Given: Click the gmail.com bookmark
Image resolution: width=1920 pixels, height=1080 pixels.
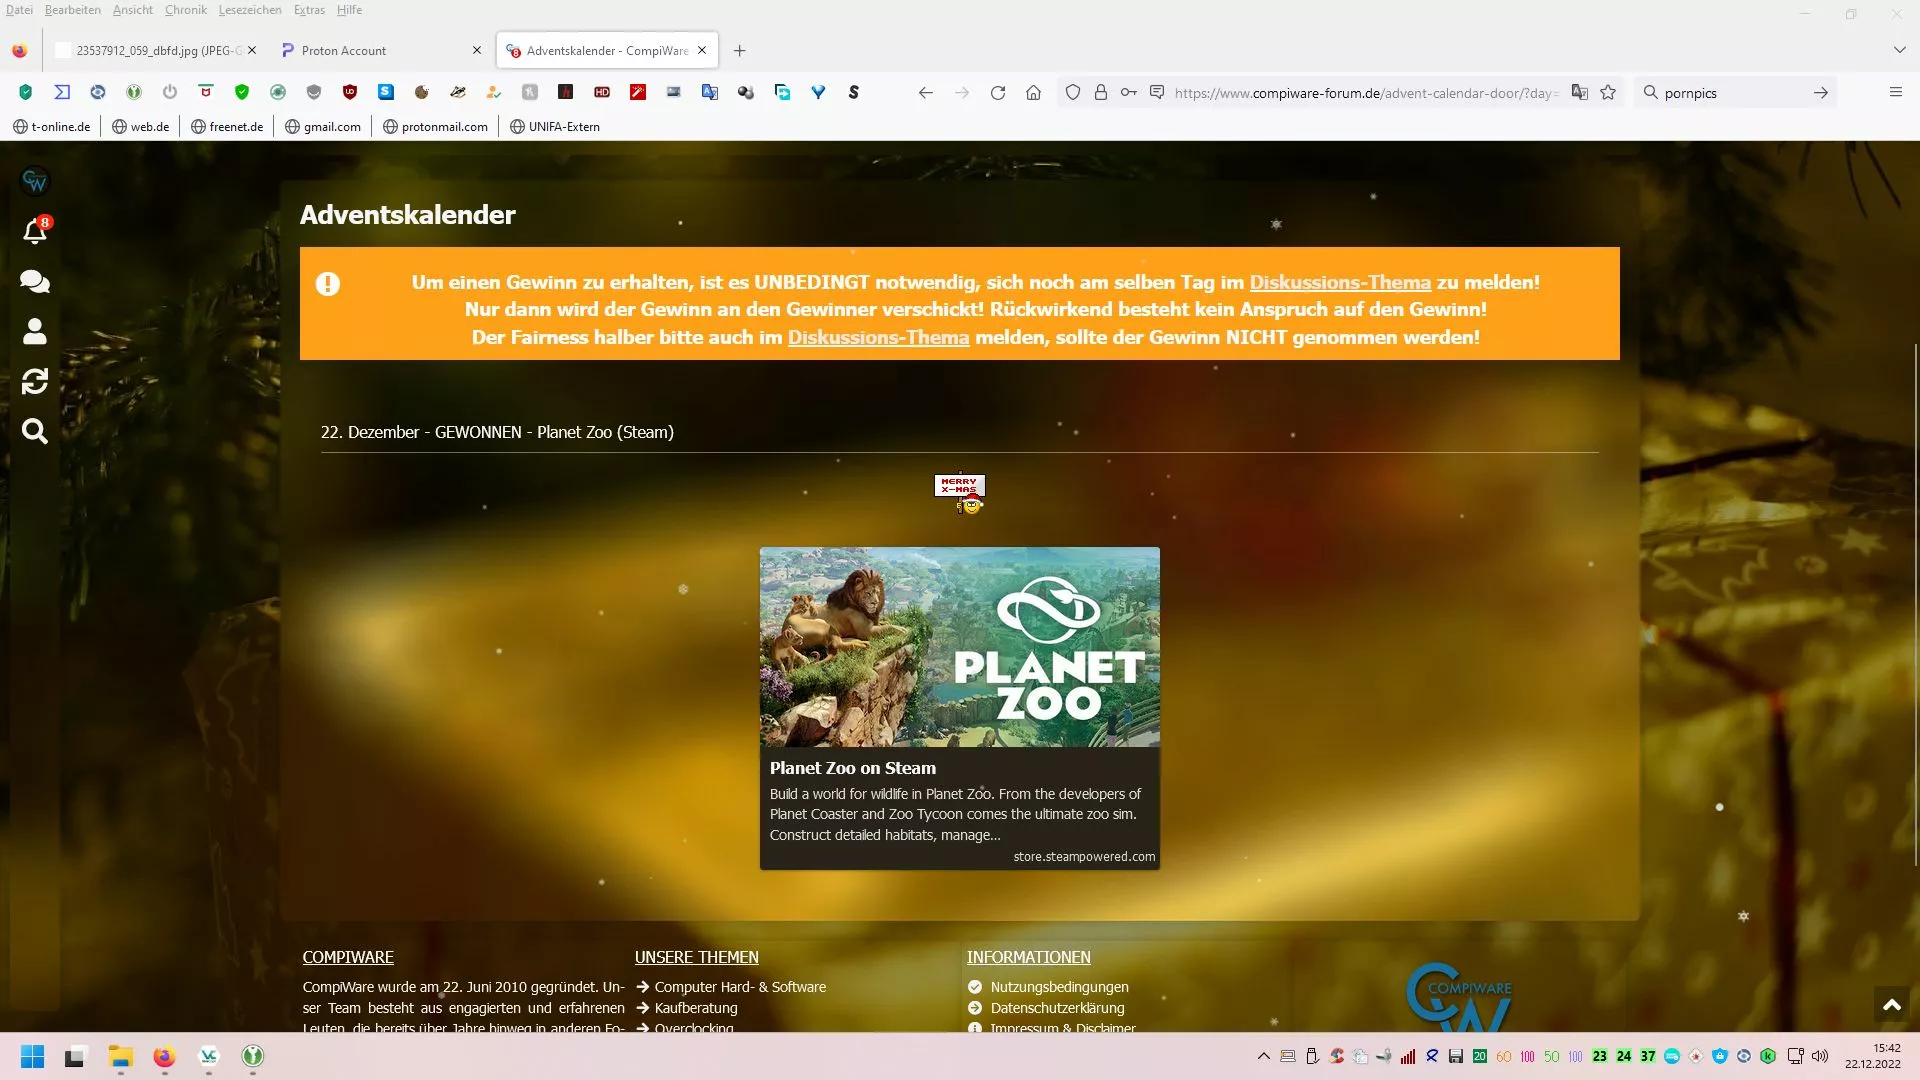Looking at the screenshot, I should coord(323,127).
